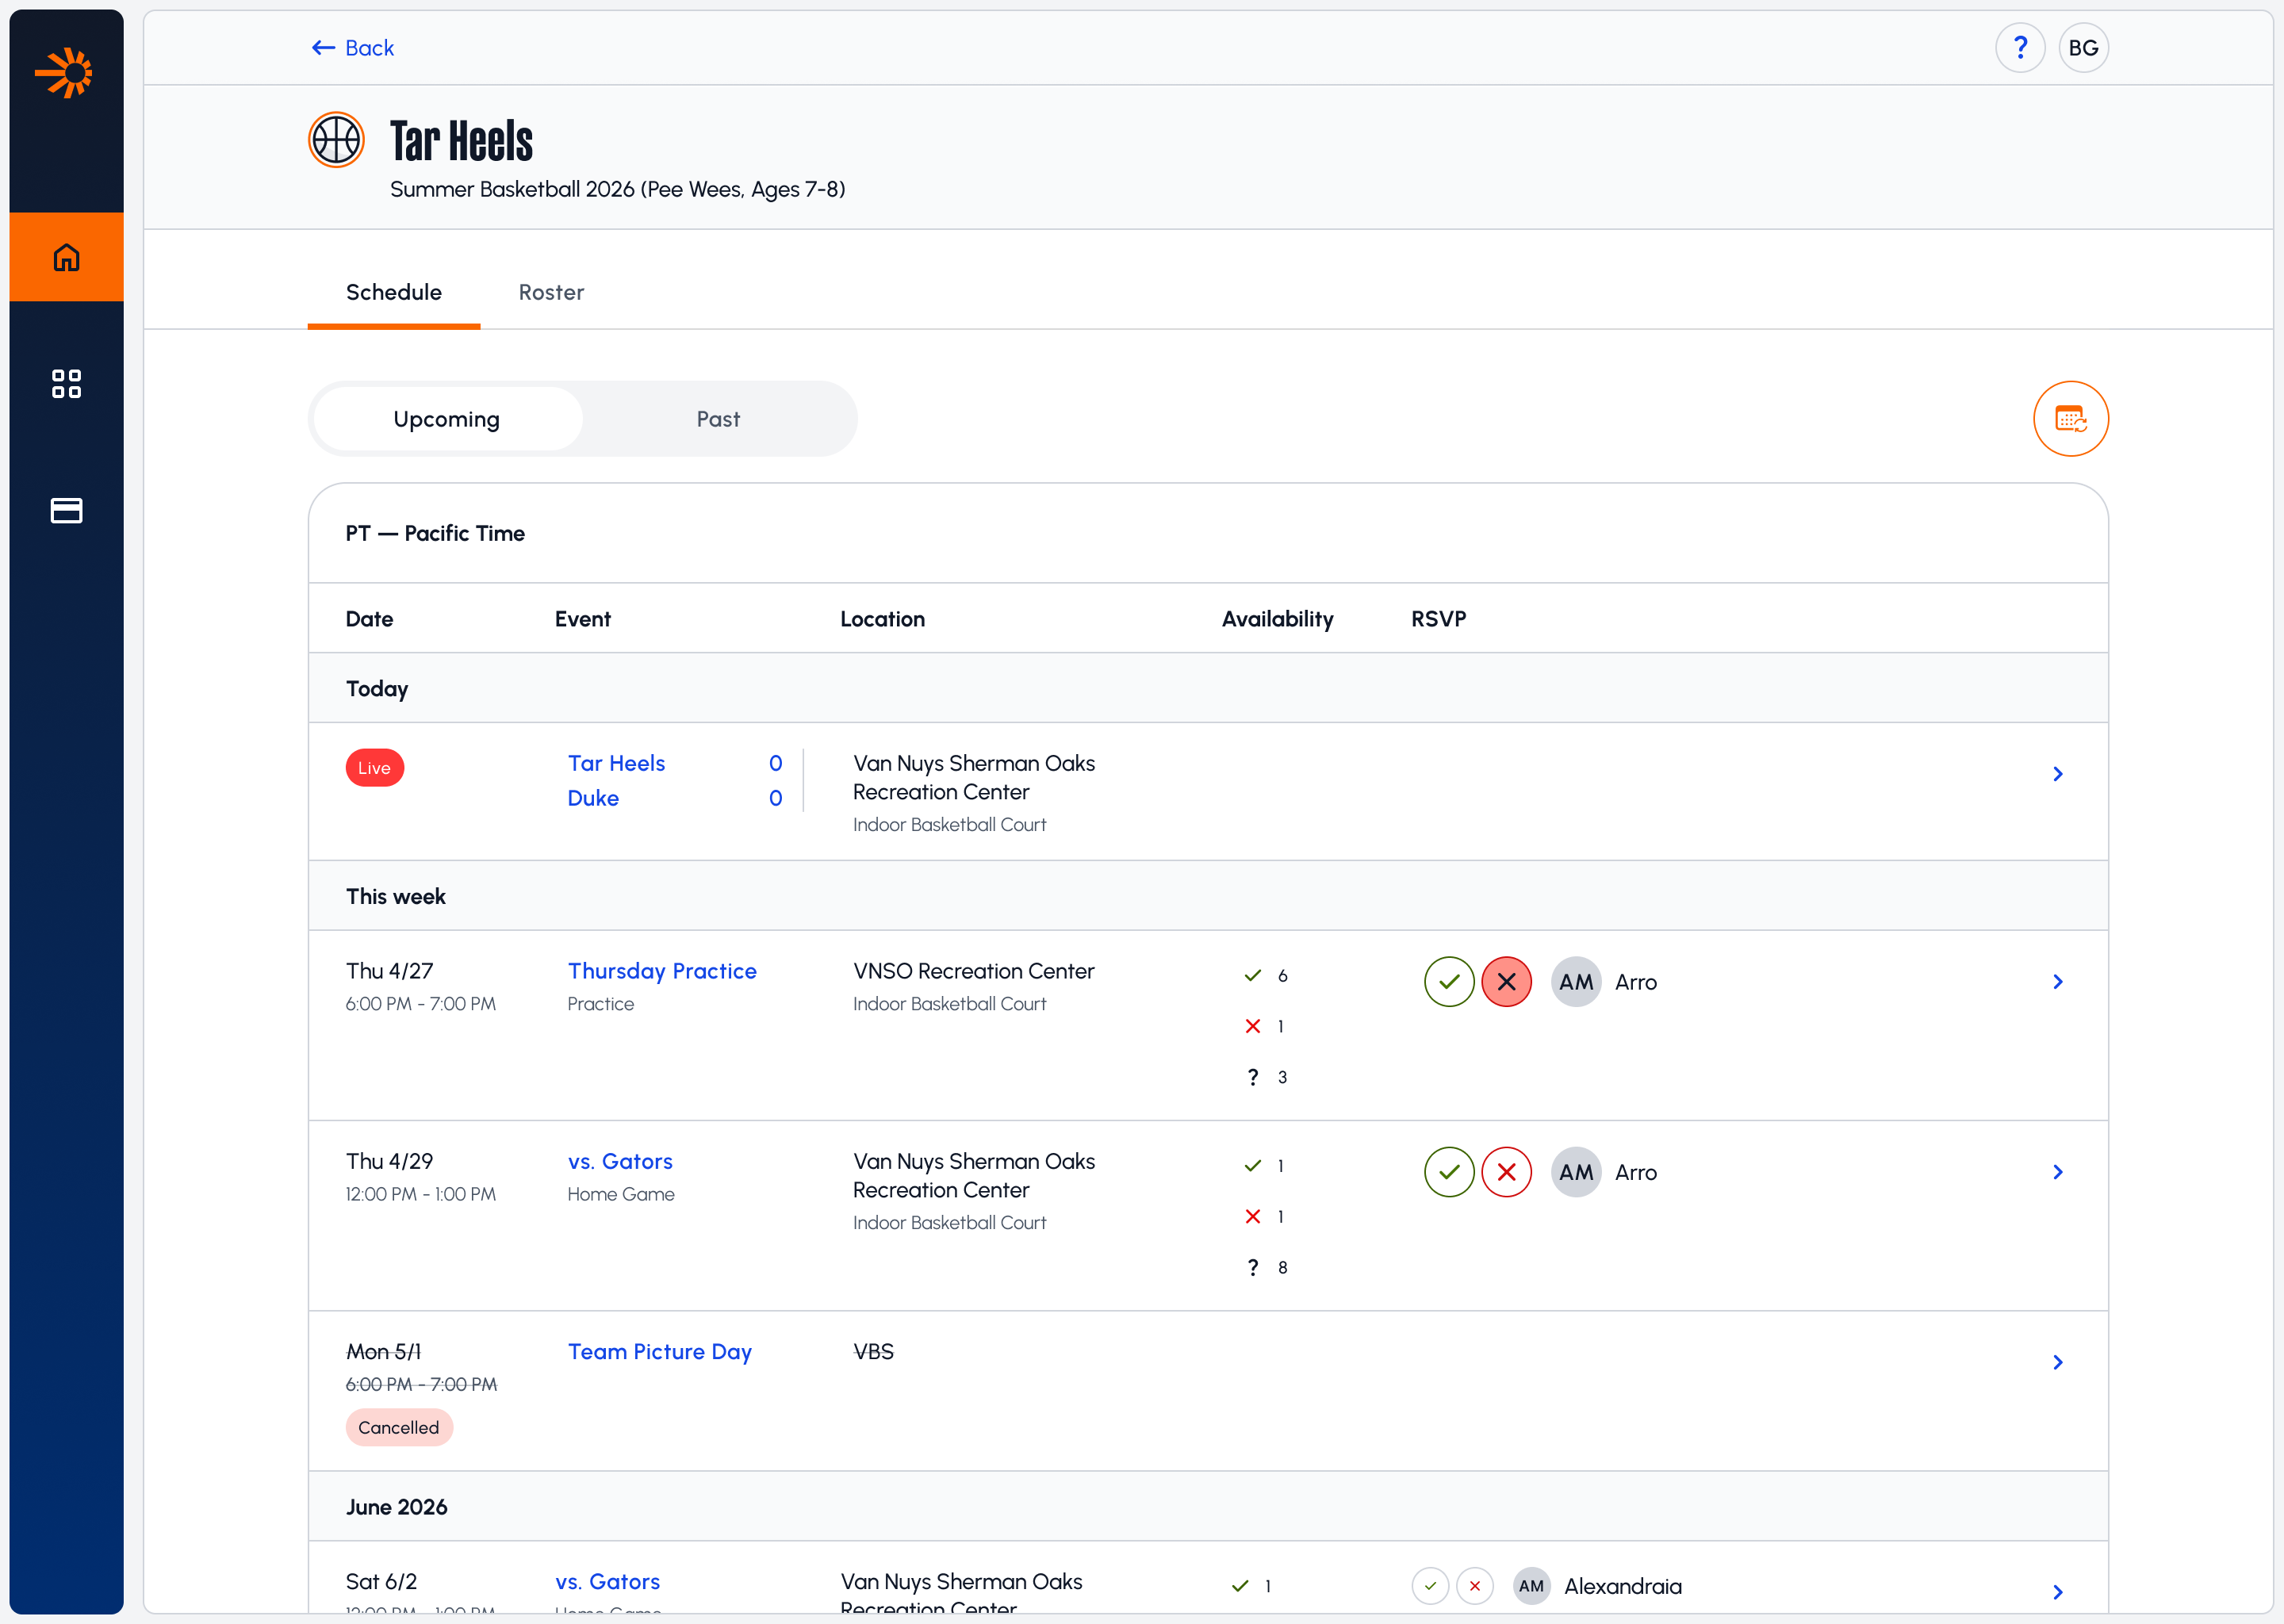Click the calendar sync icon button
2284x1624 pixels.
2070,419
